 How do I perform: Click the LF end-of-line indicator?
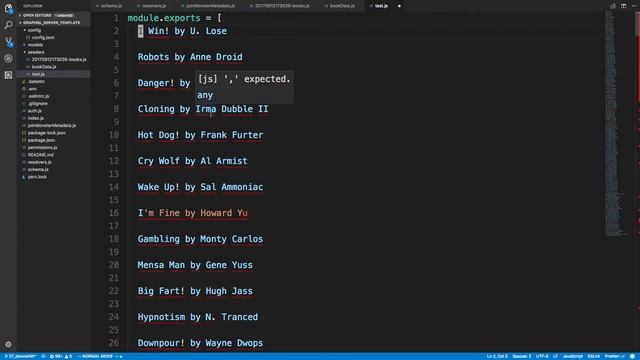click(x=556, y=356)
